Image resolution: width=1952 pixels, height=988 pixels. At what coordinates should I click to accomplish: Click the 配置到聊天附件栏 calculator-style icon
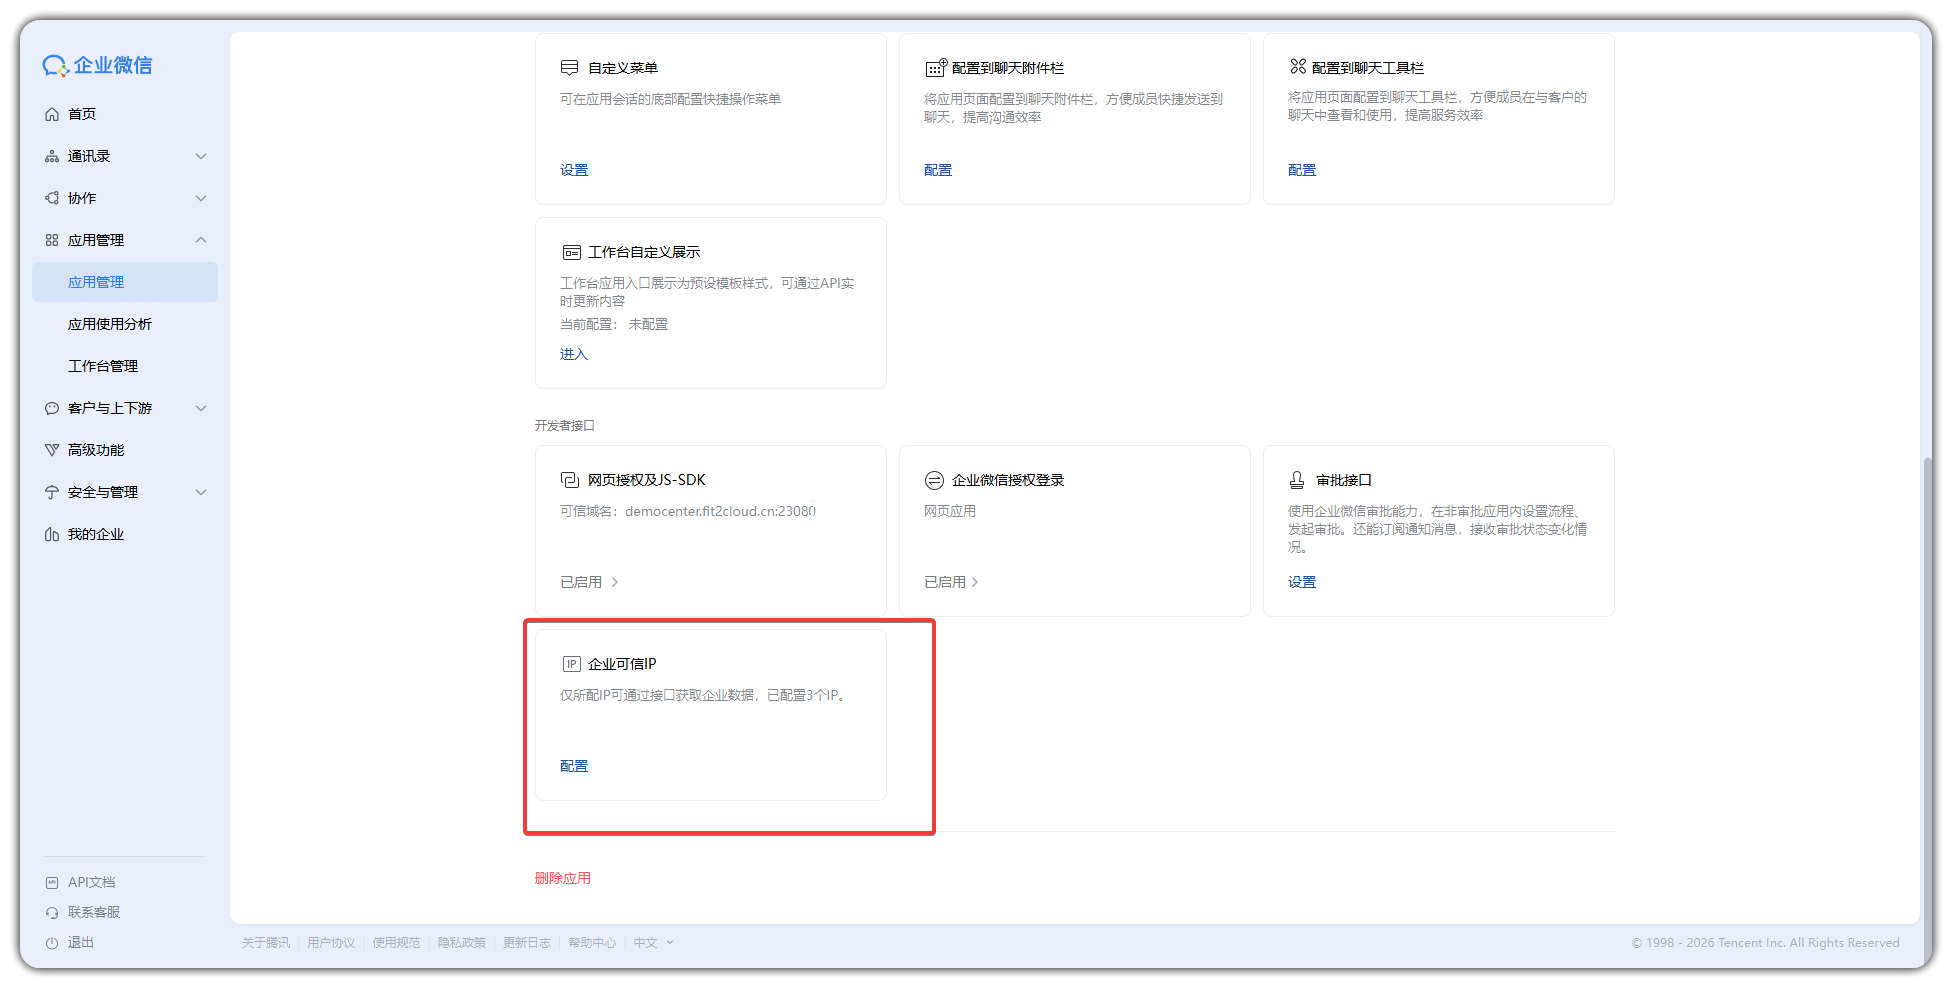tap(934, 66)
